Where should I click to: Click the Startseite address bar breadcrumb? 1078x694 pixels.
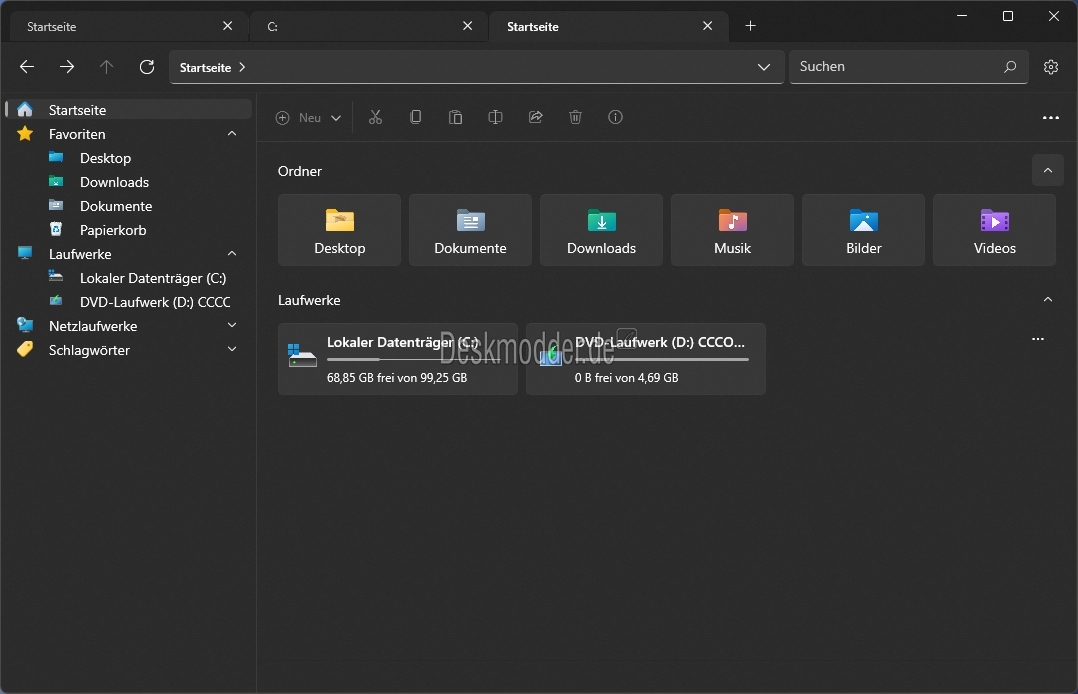(x=205, y=67)
